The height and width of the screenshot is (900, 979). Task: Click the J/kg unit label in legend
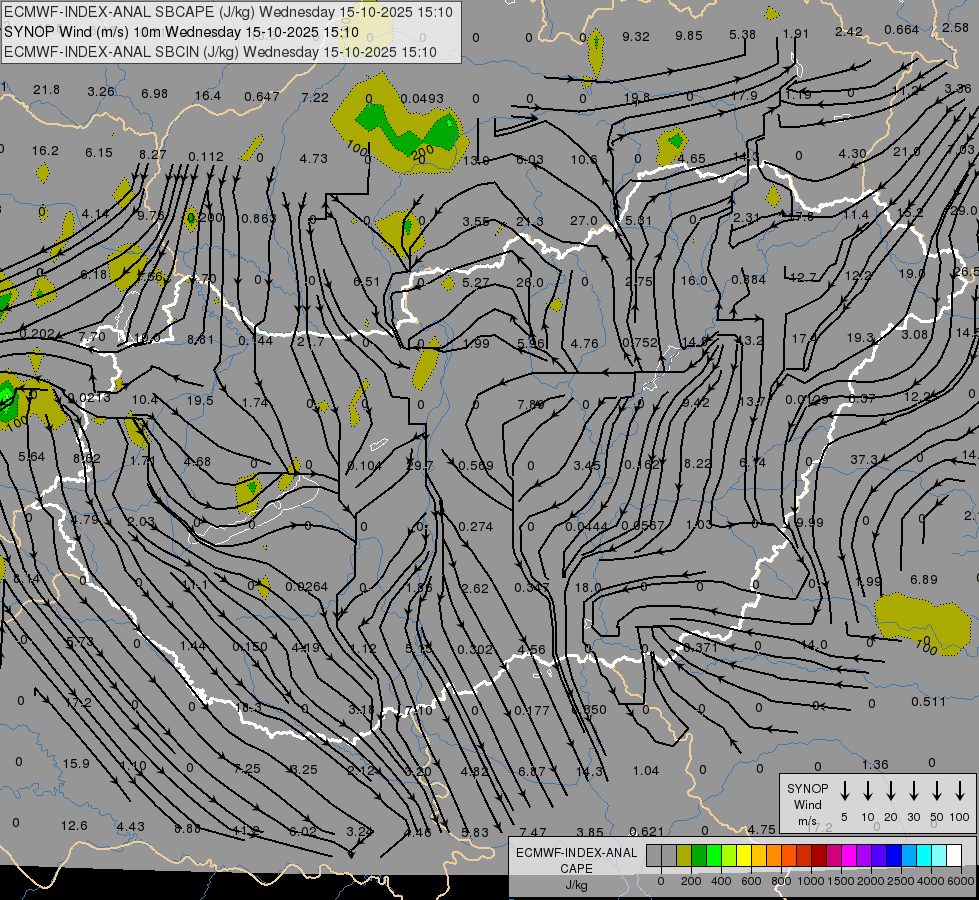tap(576, 885)
